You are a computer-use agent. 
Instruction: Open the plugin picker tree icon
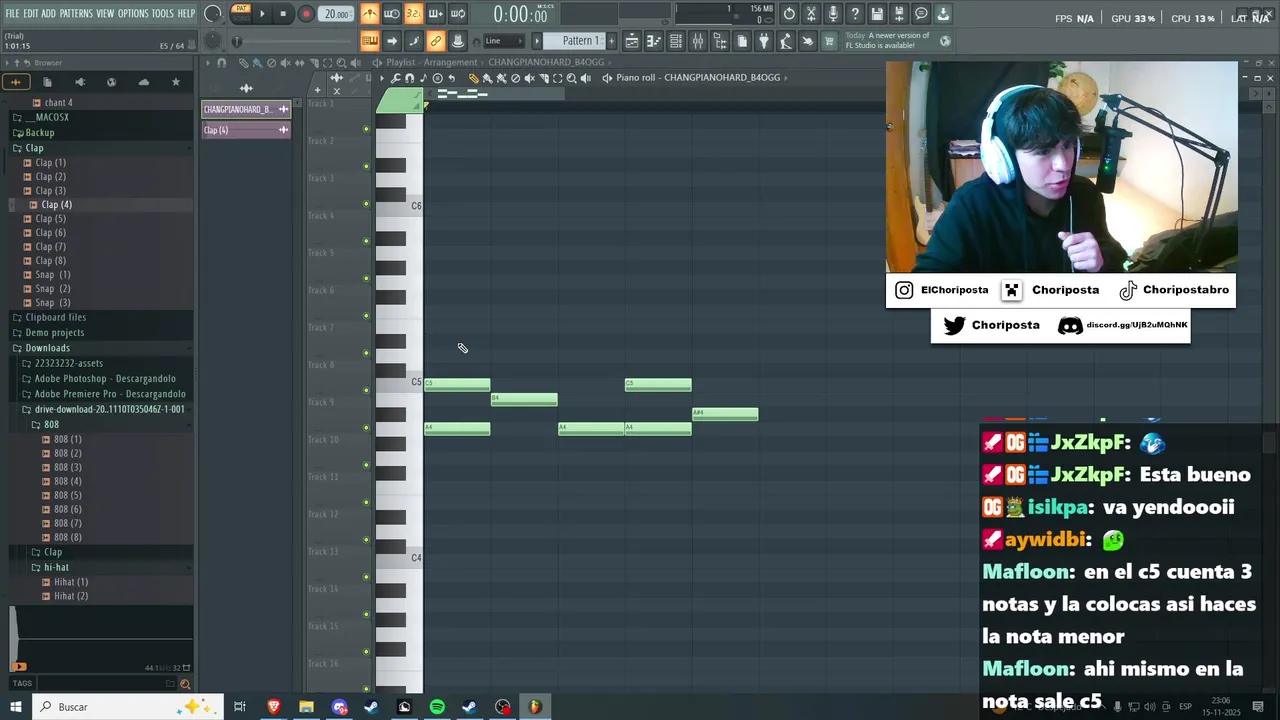720,41
